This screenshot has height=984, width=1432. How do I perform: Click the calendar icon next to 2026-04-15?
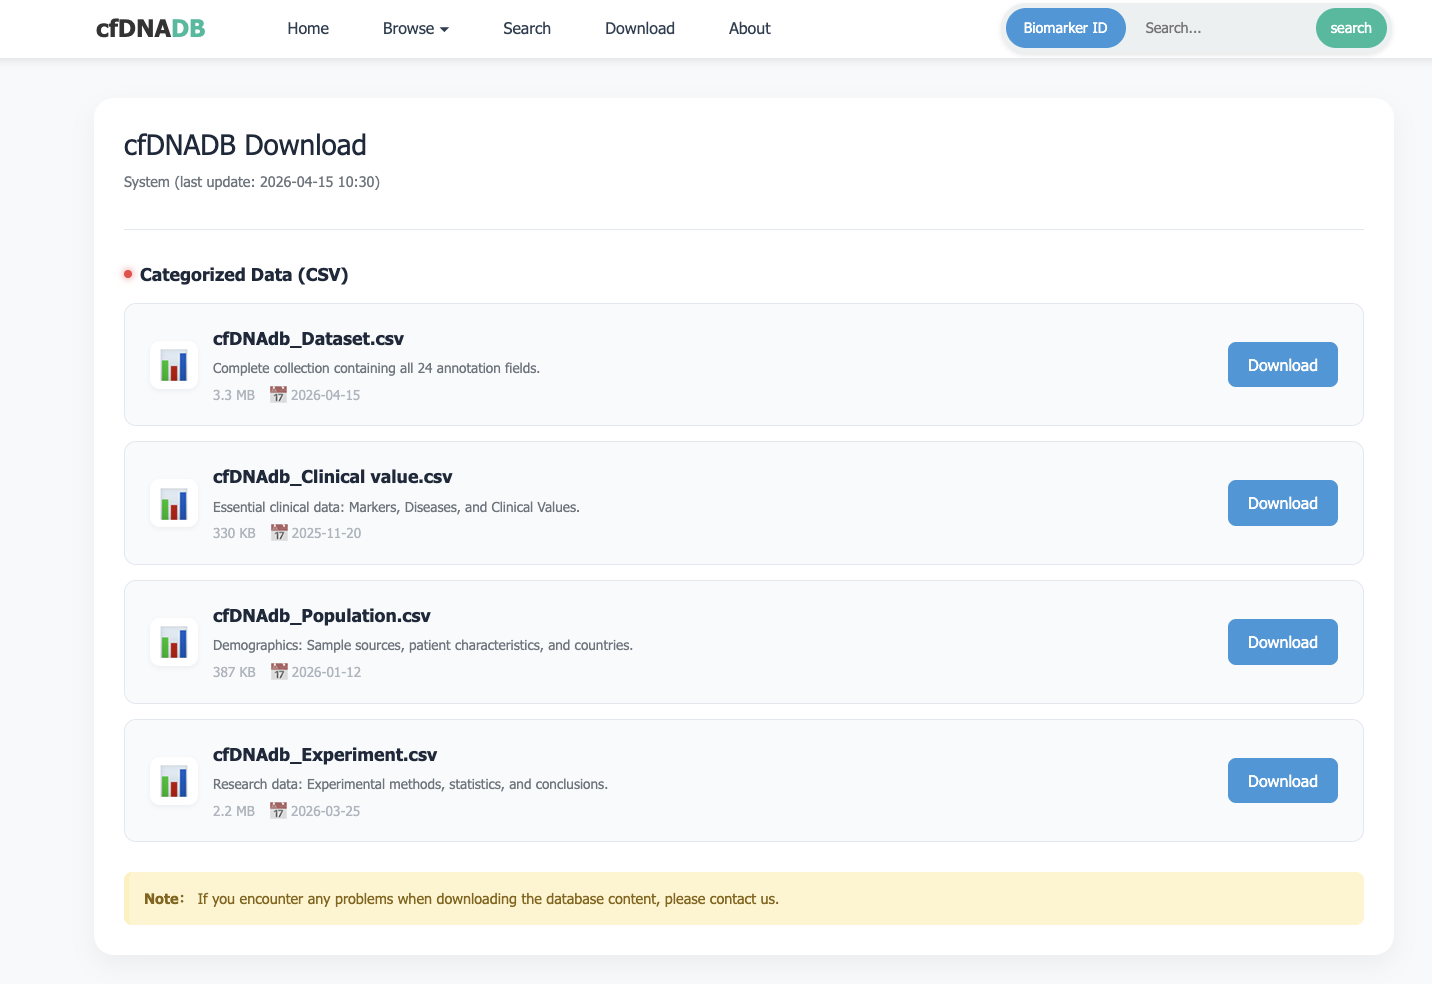pyautogui.click(x=278, y=395)
